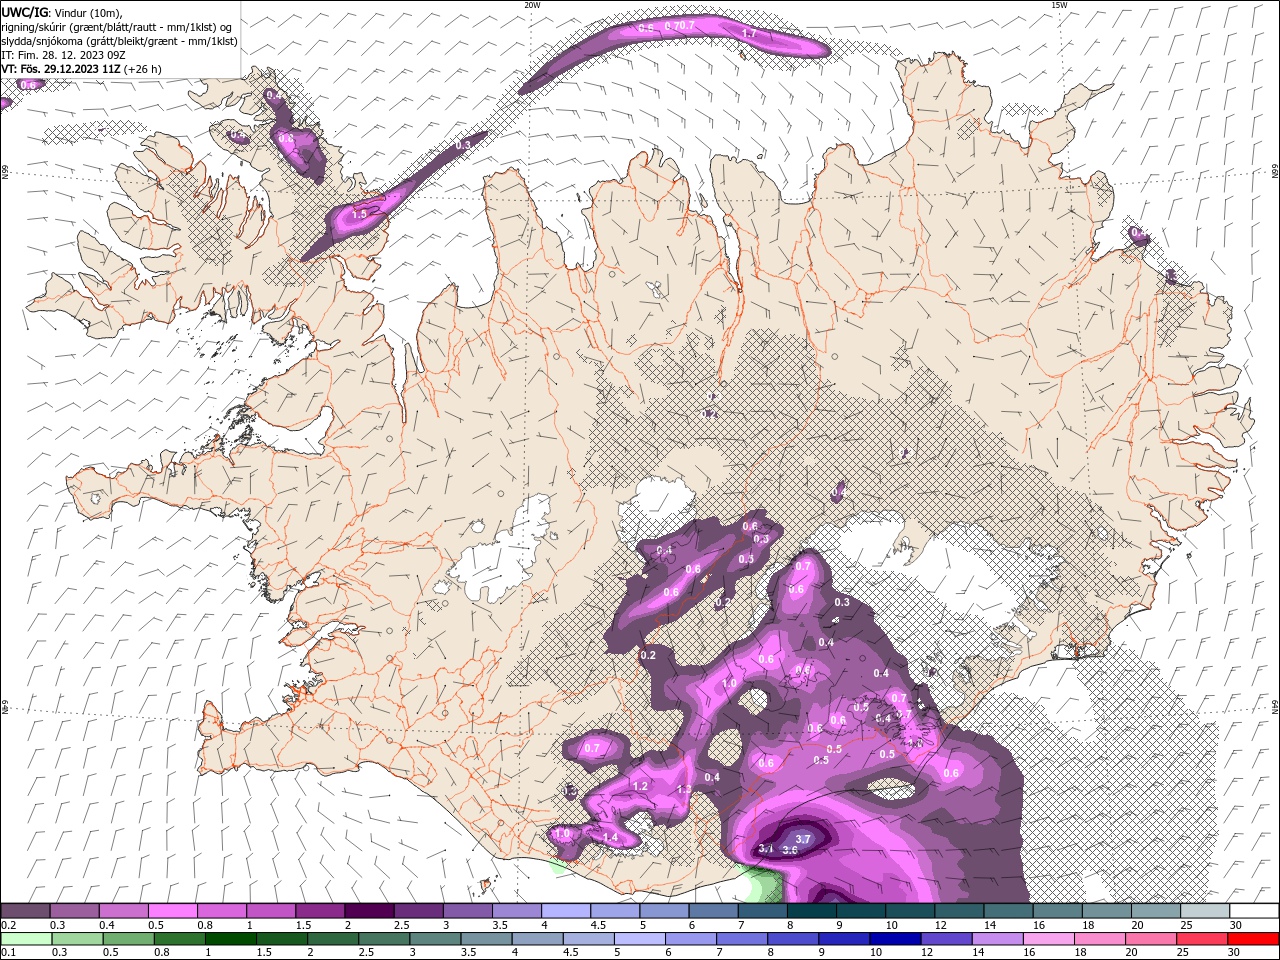Click the 1.4 value near the south coast
Viewport: 1280px width, 960px height.
coord(610,837)
